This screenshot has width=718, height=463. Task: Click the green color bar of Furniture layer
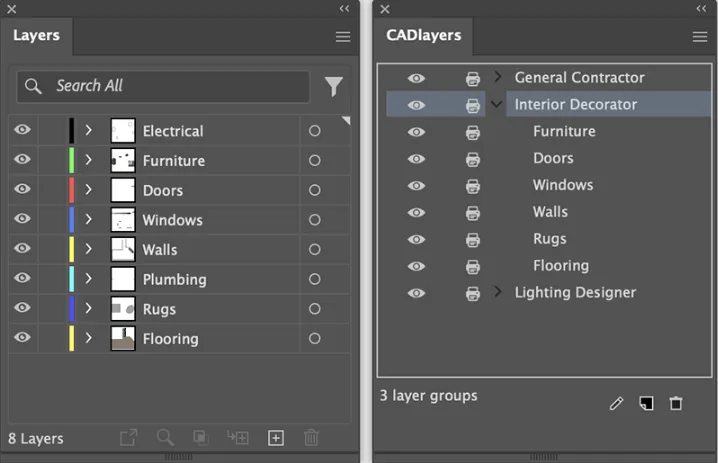pos(71,160)
